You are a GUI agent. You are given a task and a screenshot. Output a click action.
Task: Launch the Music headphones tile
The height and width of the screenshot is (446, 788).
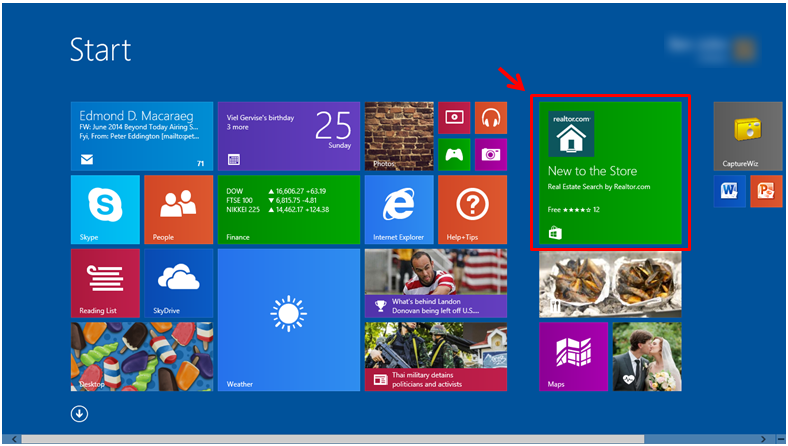click(x=490, y=117)
